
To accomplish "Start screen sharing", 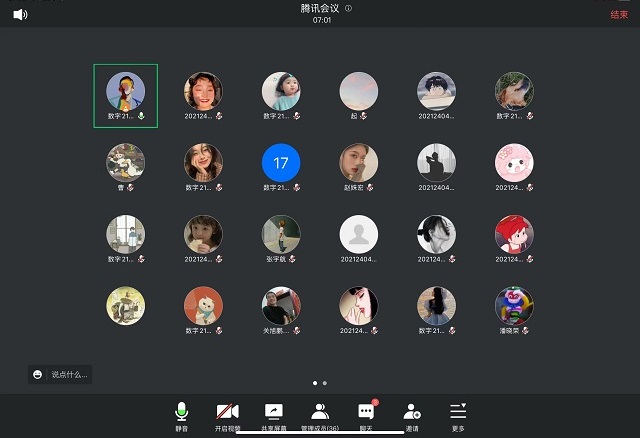I will point(273,414).
